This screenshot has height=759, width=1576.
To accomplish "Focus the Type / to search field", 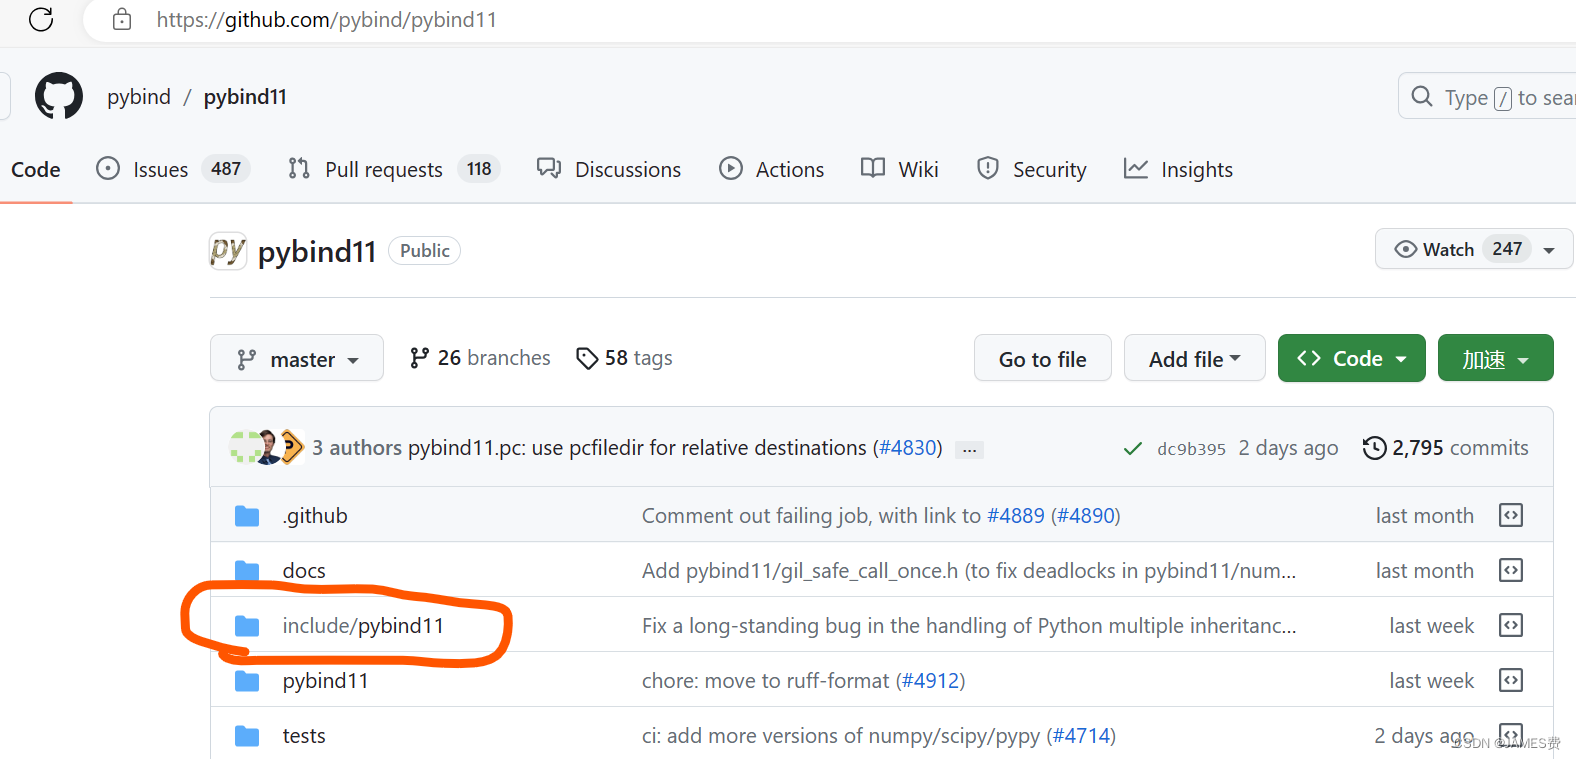I will point(1487,97).
